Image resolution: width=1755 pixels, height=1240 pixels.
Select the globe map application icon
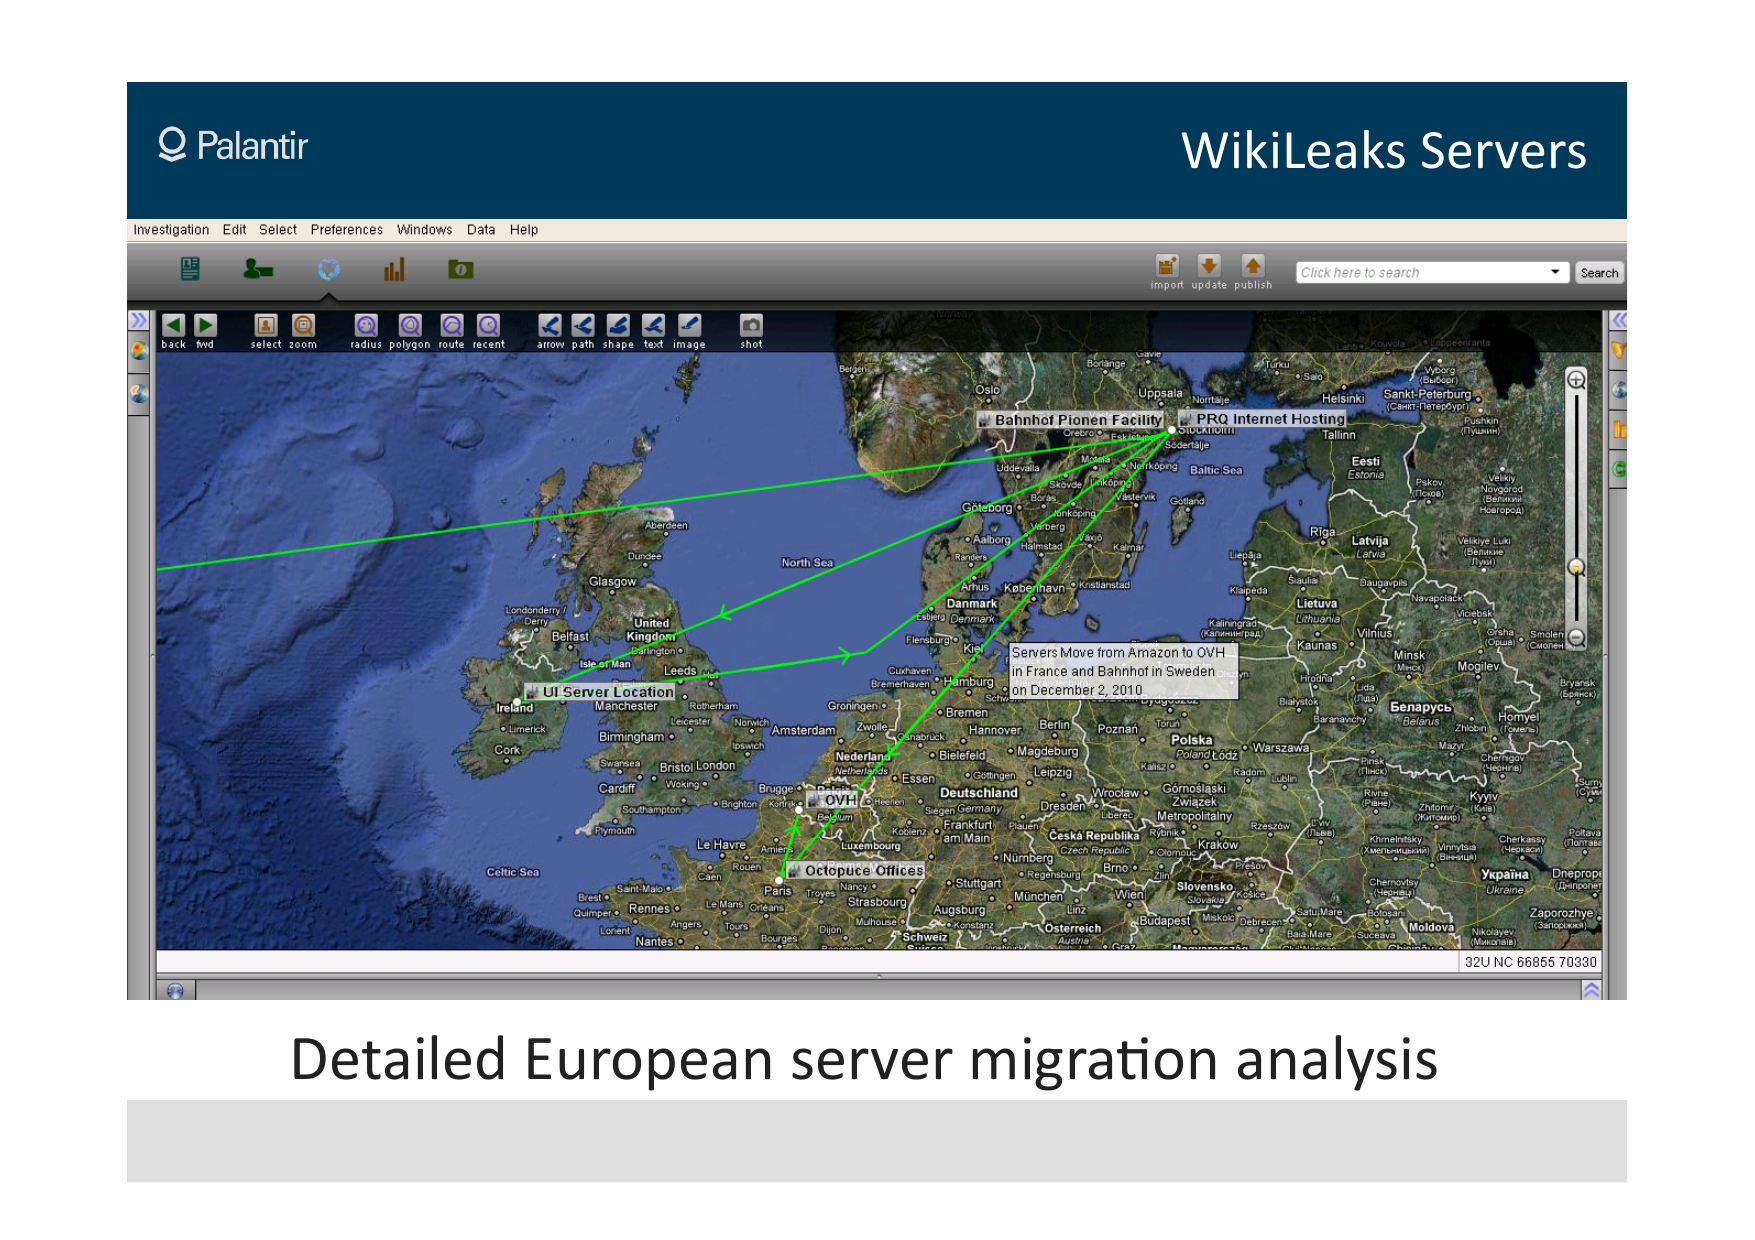pos(328,269)
